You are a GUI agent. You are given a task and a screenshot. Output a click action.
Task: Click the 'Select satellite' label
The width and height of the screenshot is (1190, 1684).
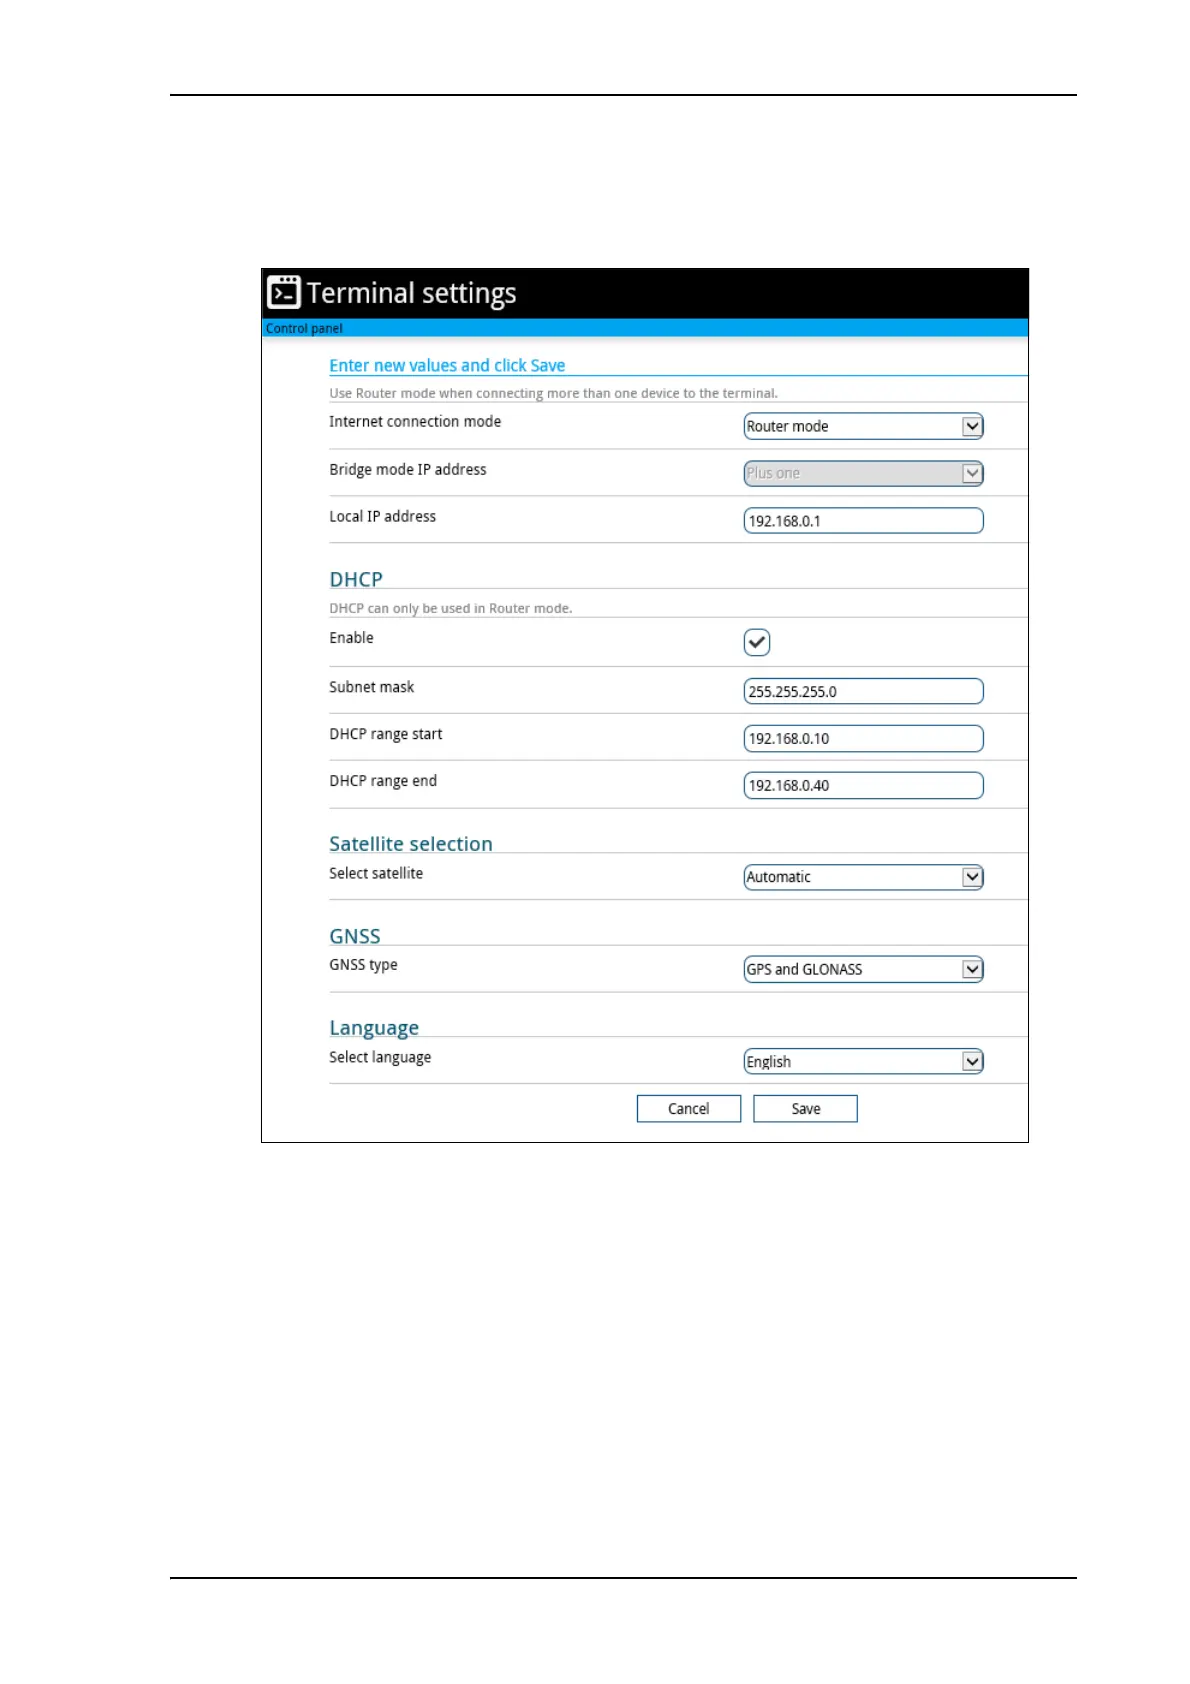pyautogui.click(x=376, y=873)
